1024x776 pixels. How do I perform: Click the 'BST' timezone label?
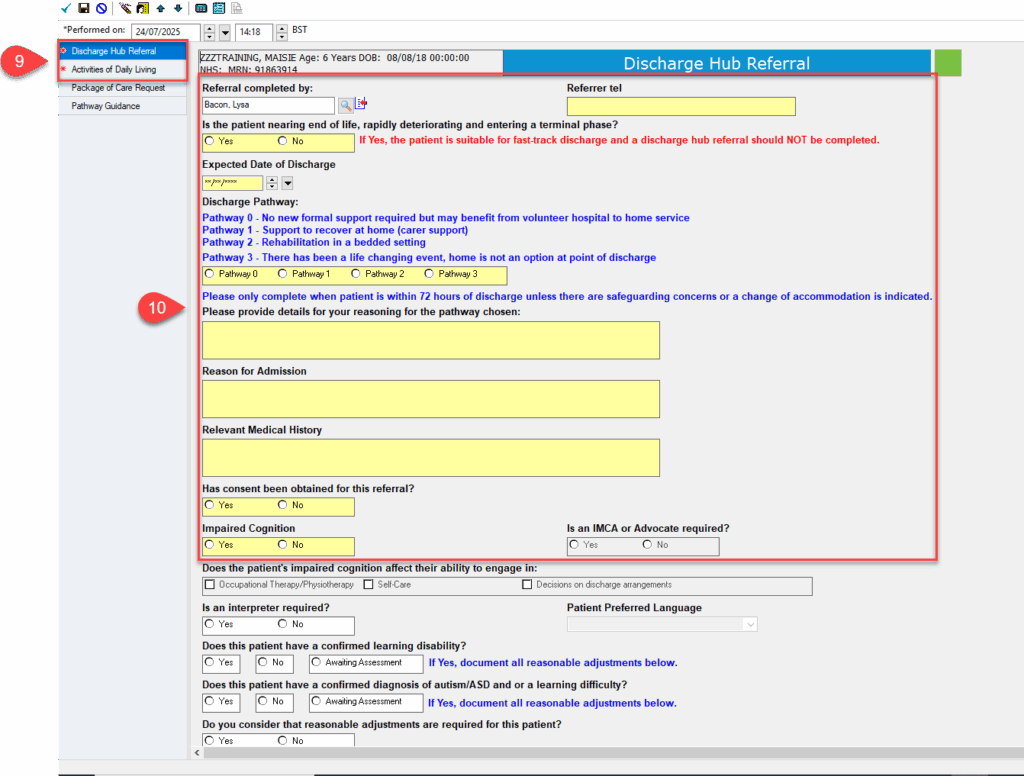tap(300, 30)
